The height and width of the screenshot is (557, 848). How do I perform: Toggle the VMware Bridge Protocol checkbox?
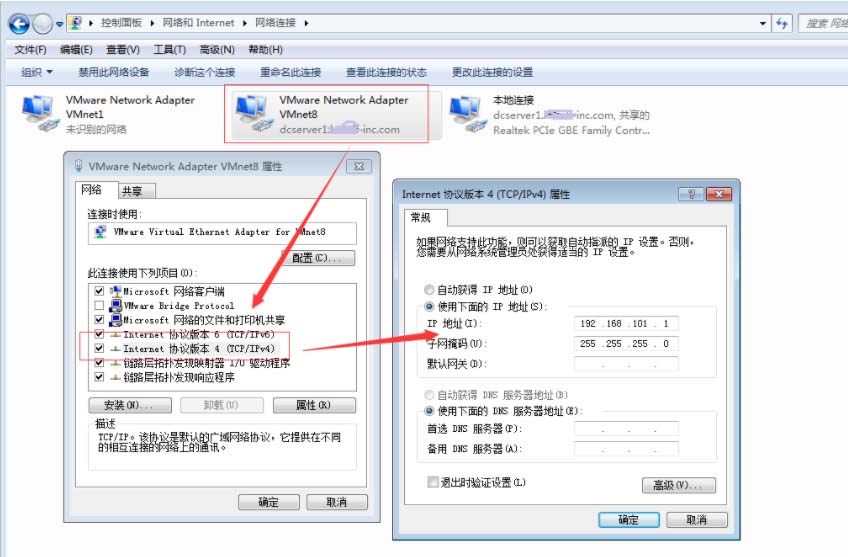tap(99, 305)
